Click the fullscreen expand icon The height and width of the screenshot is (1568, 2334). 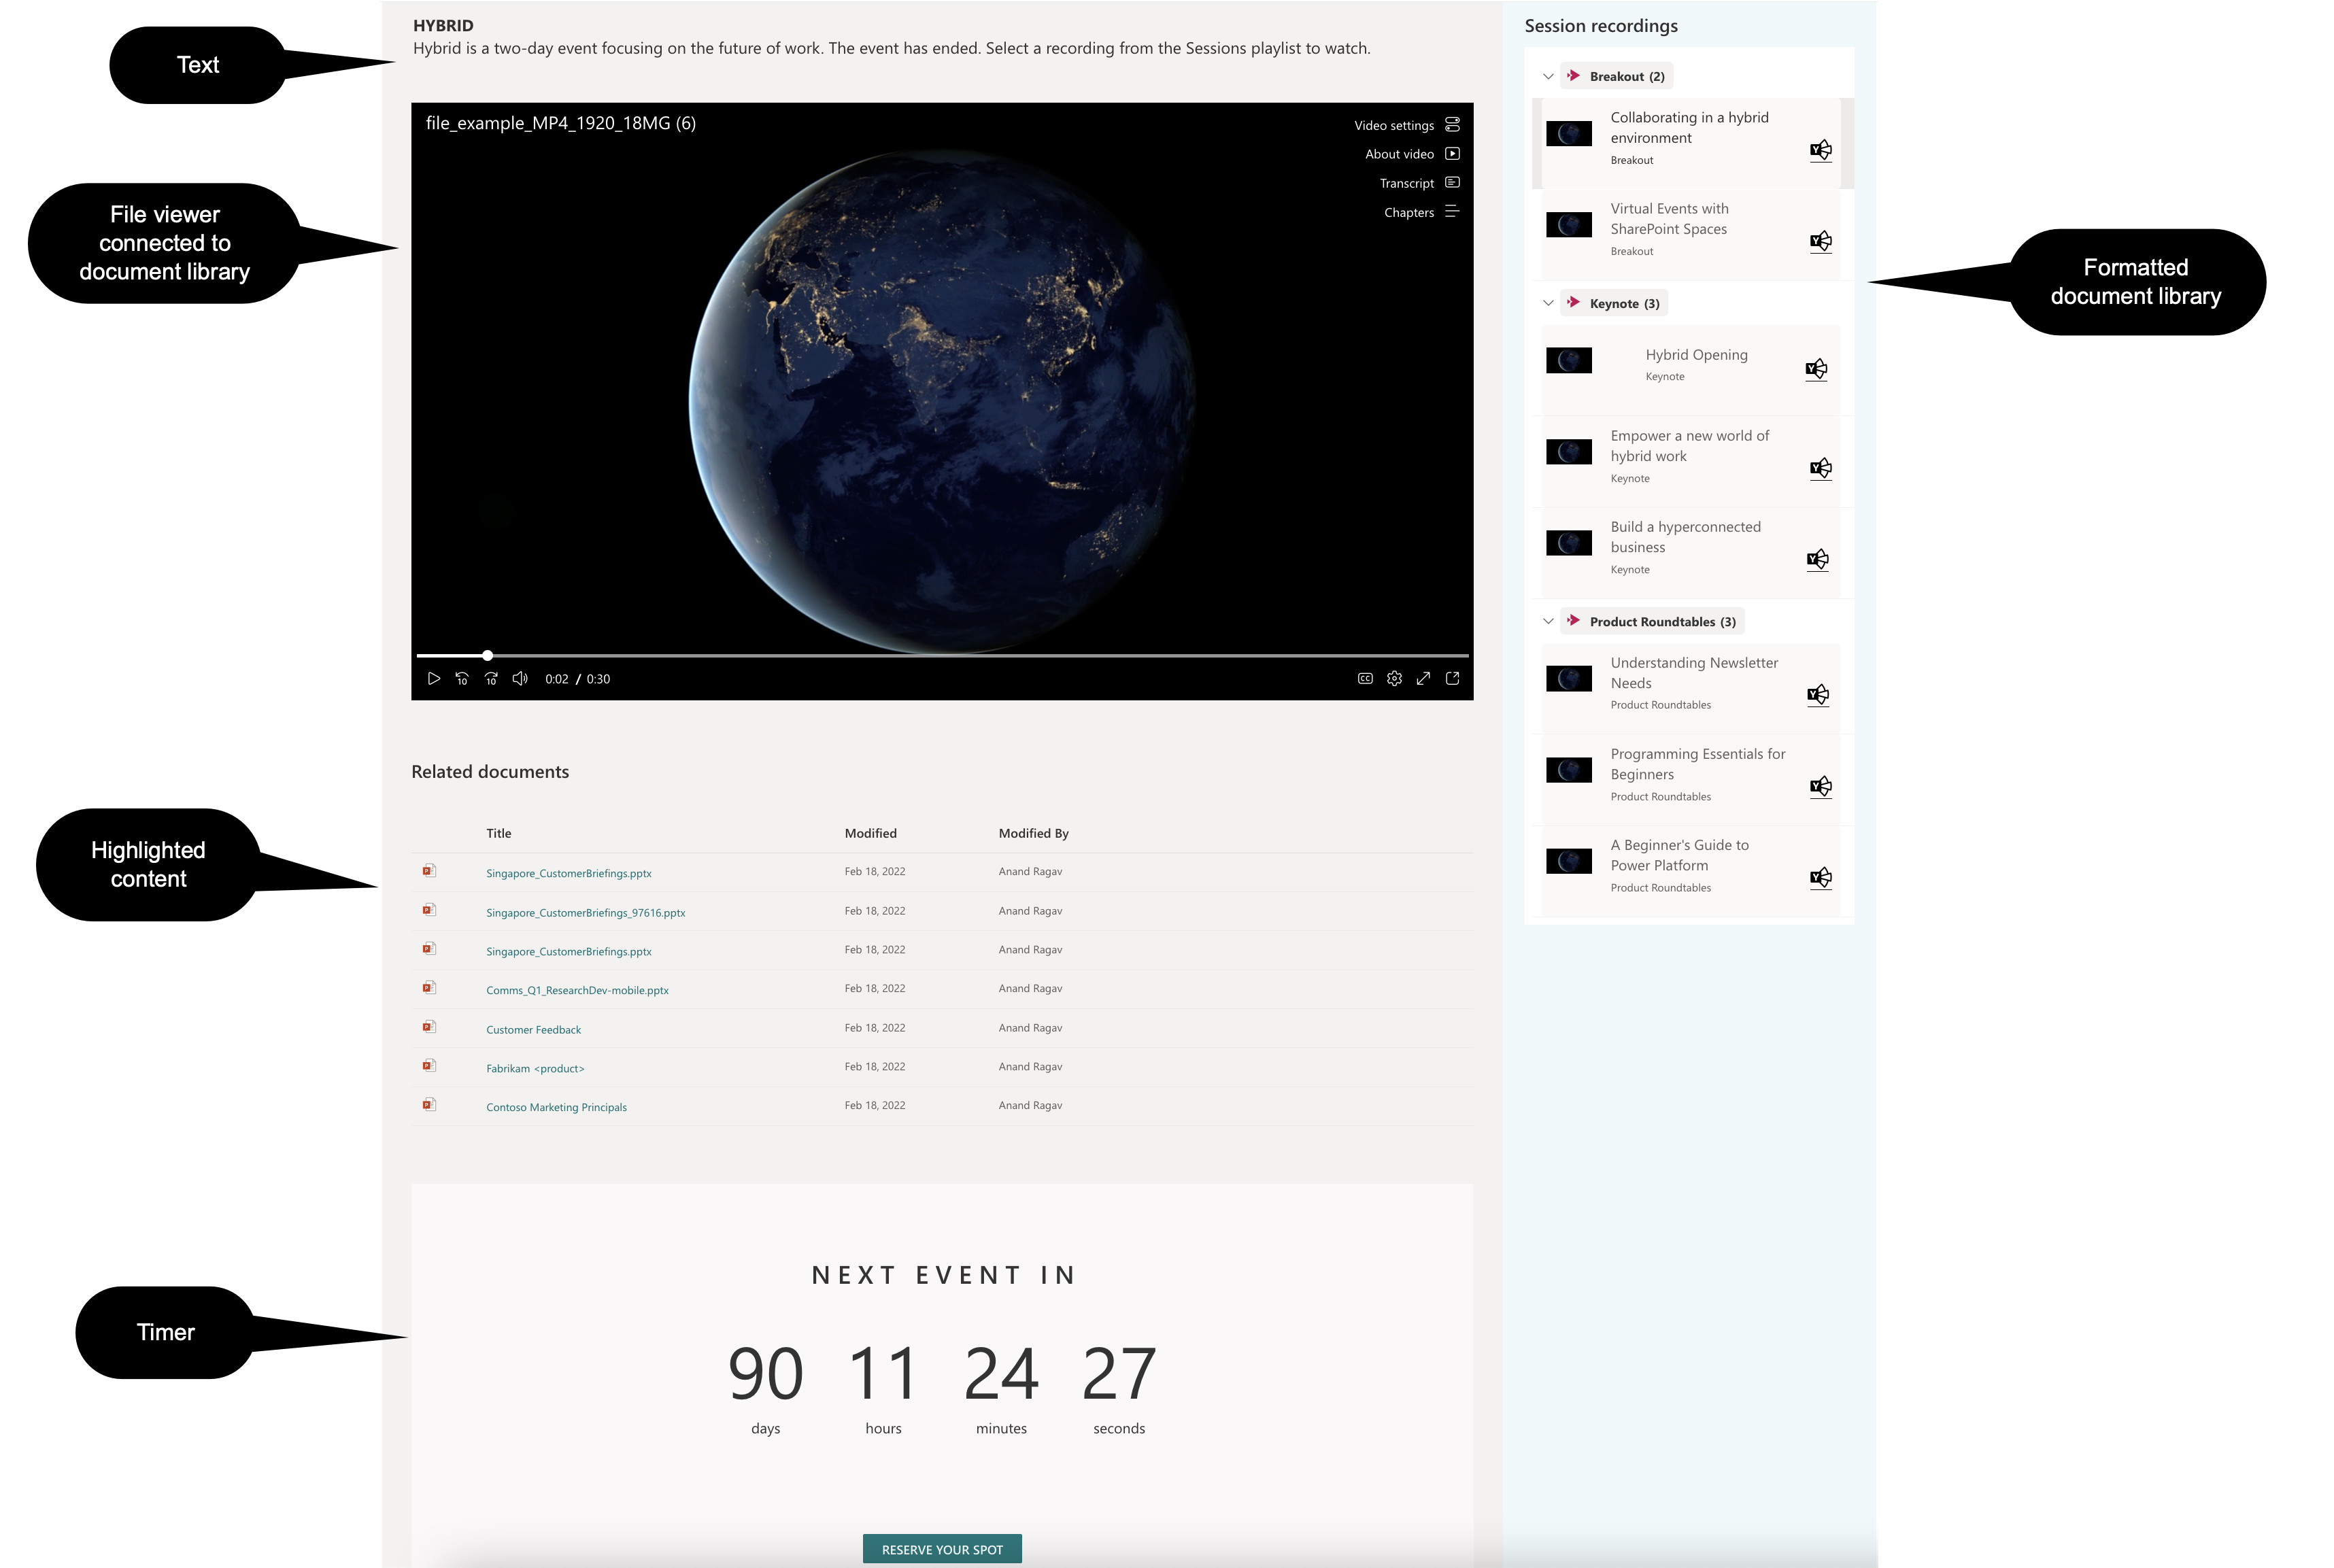click(1426, 679)
